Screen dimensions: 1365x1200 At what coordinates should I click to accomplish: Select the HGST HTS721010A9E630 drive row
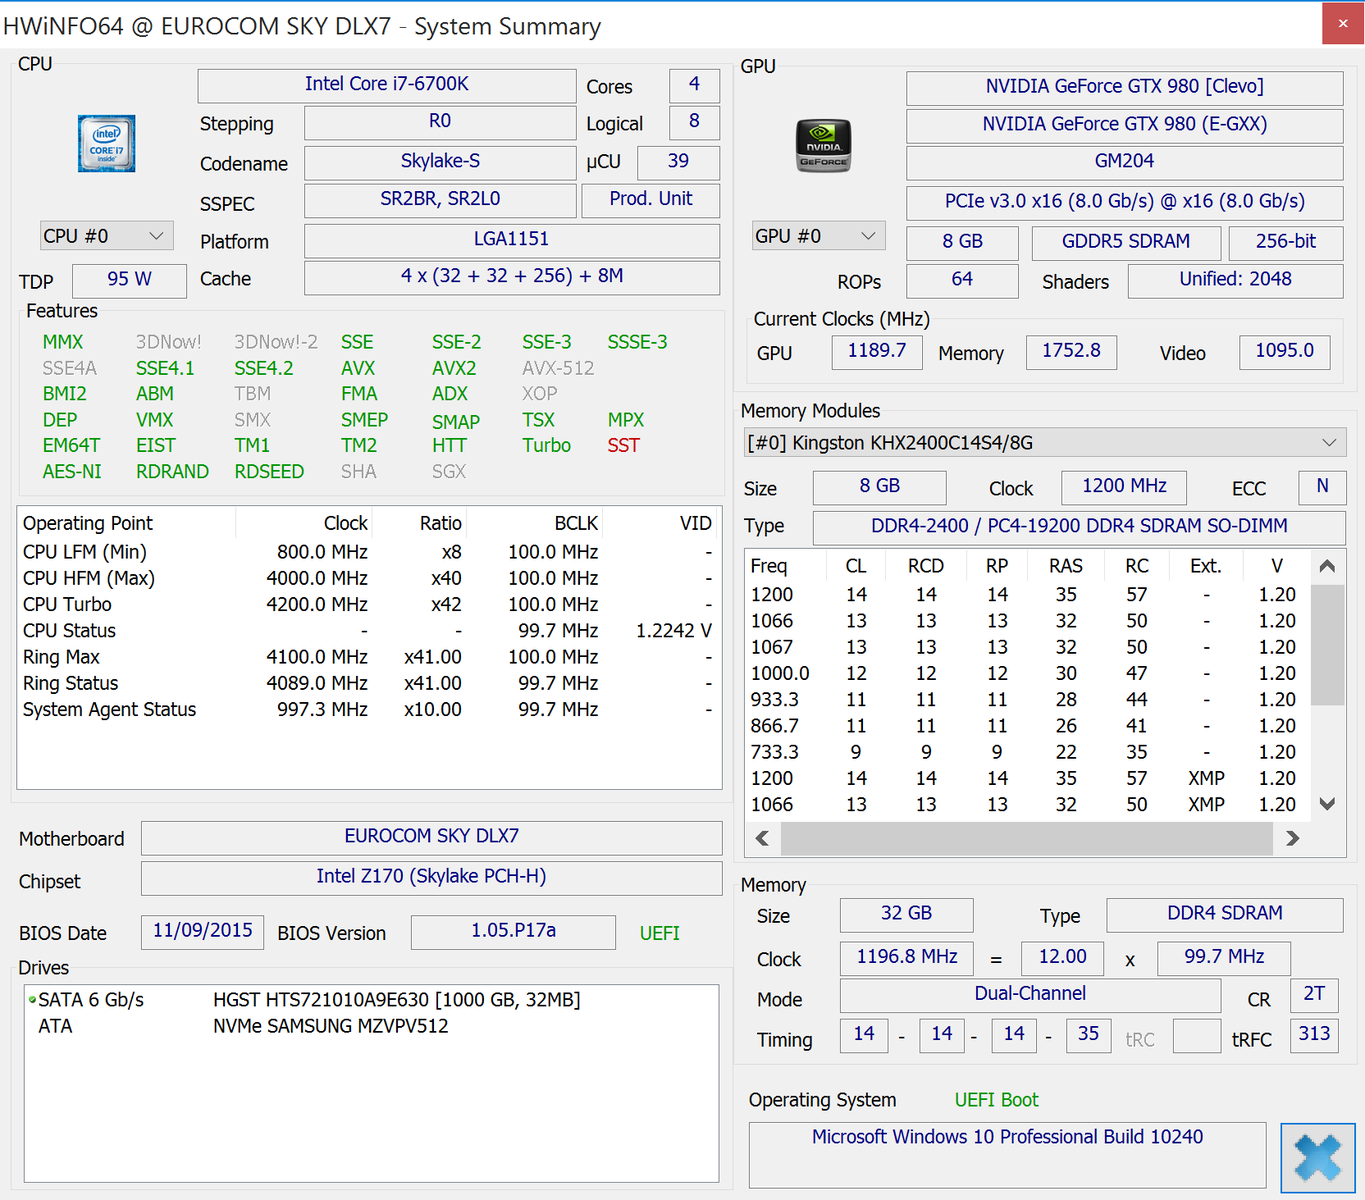coord(370,1000)
